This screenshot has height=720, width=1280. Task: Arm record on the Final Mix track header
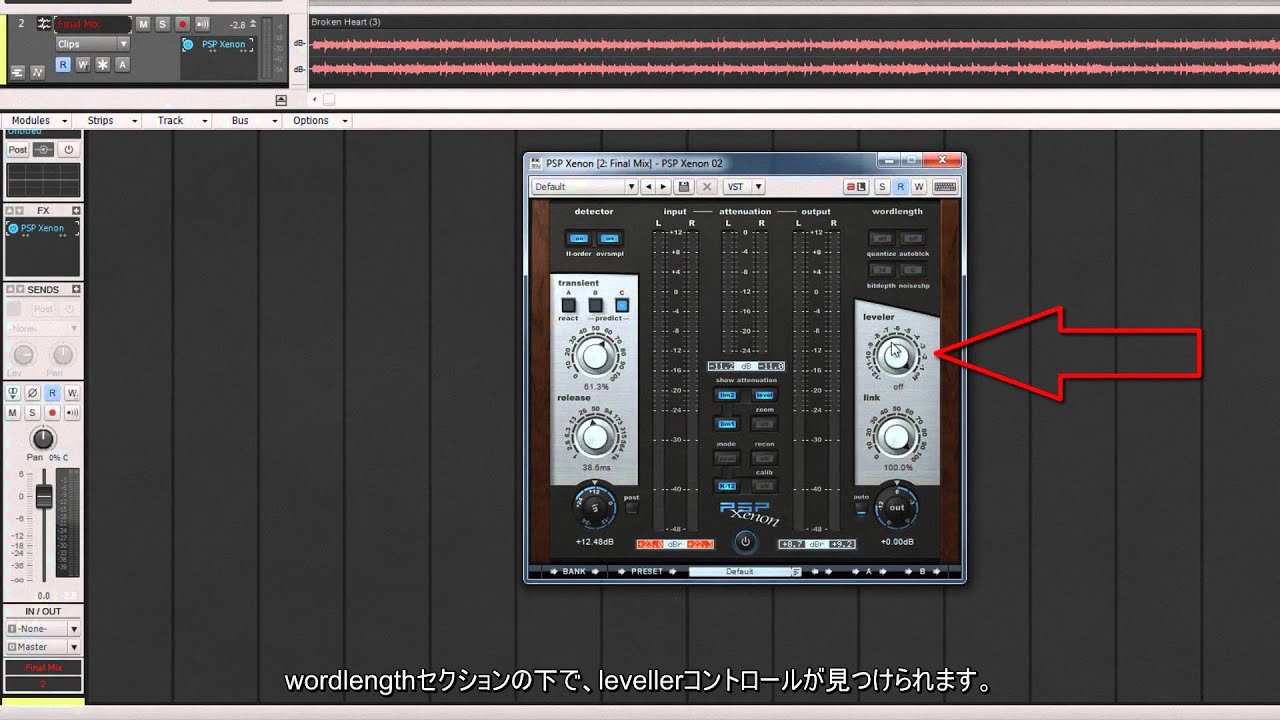tap(182, 24)
